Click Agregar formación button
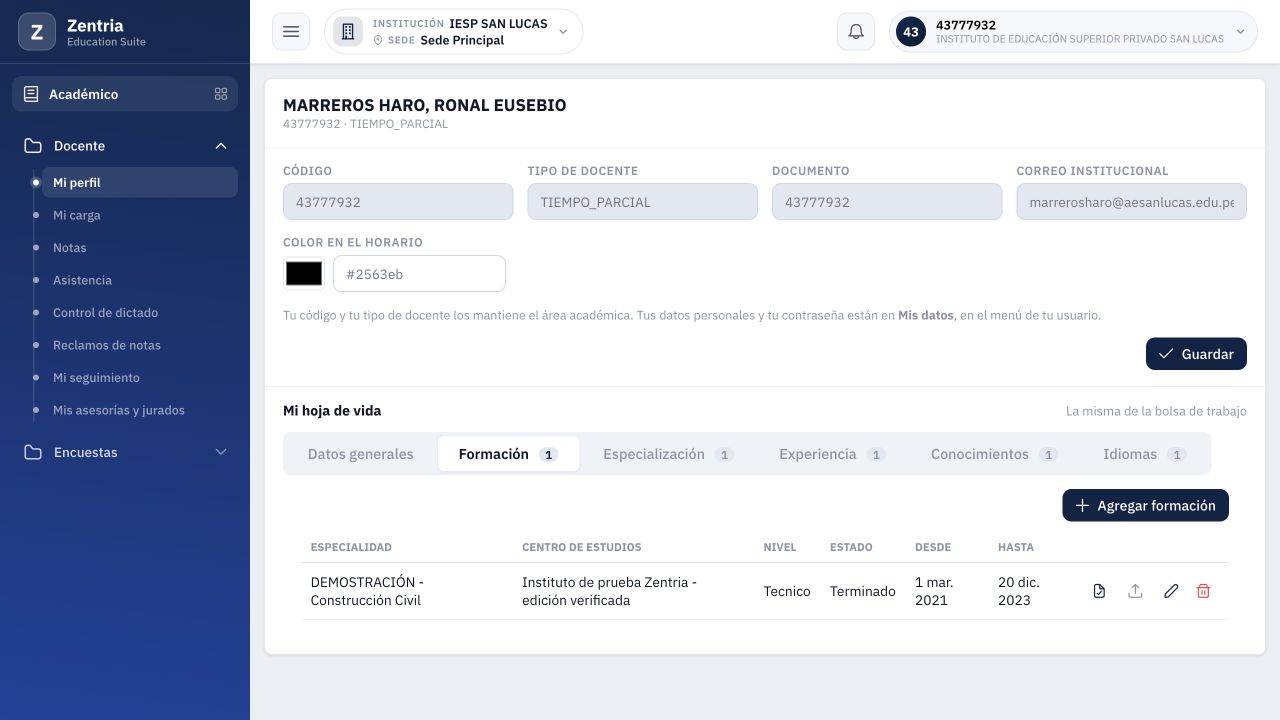 tap(1145, 505)
